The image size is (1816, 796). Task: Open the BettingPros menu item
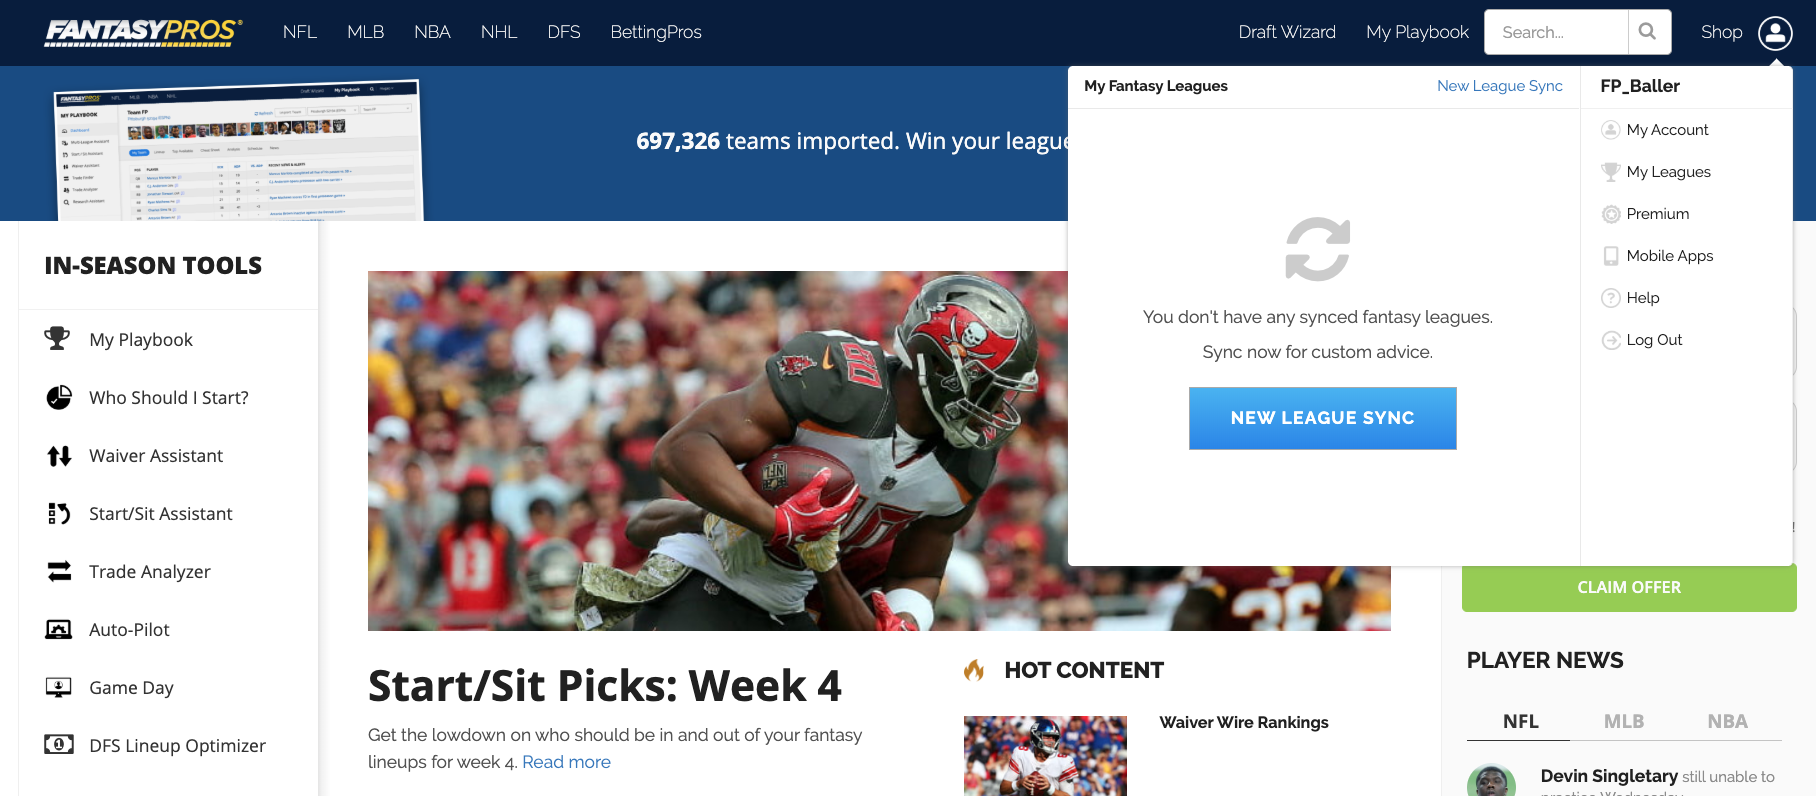(x=656, y=32)
